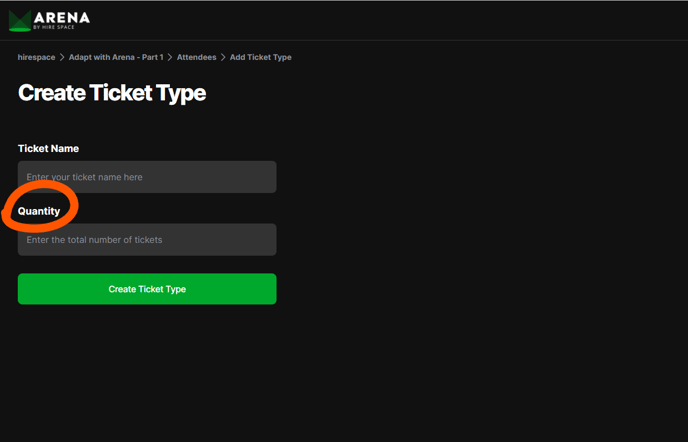The height and width of the screenshot is (442, 688).
Task: Click the chevron after Attendees breadcrumb
Action: click(223, 57)
